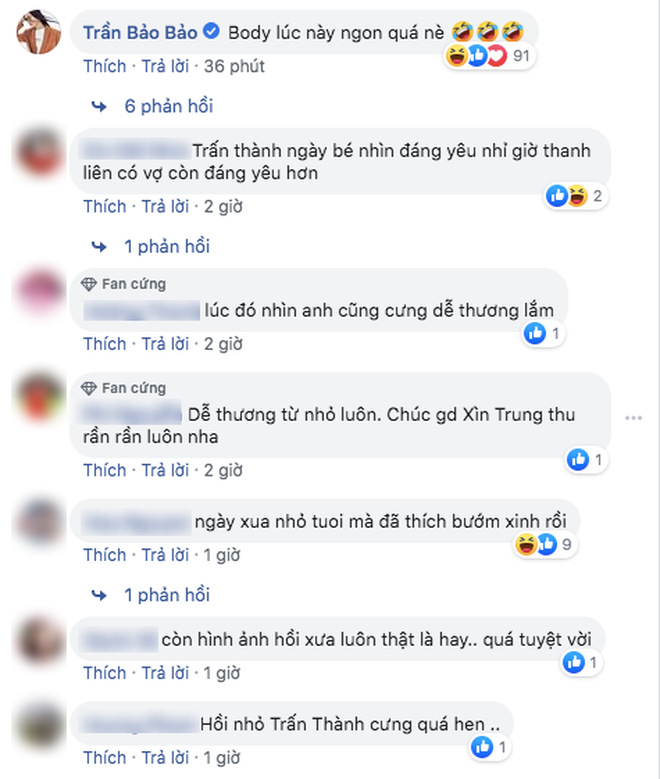The height and width of the screenshot is (779, 660).
Task: Click Trả lời under the bướm xinh comment
Action: tap(165, 555)
